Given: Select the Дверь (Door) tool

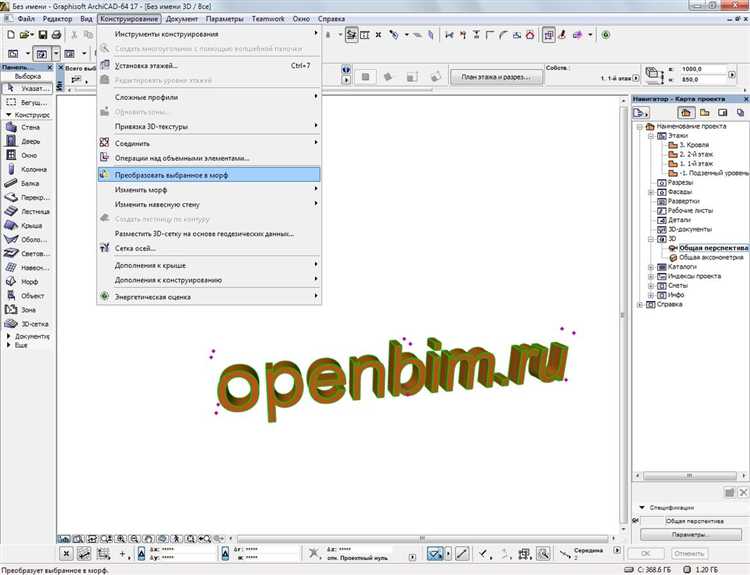Looking at the screenshot, I should tap(28, 141).
